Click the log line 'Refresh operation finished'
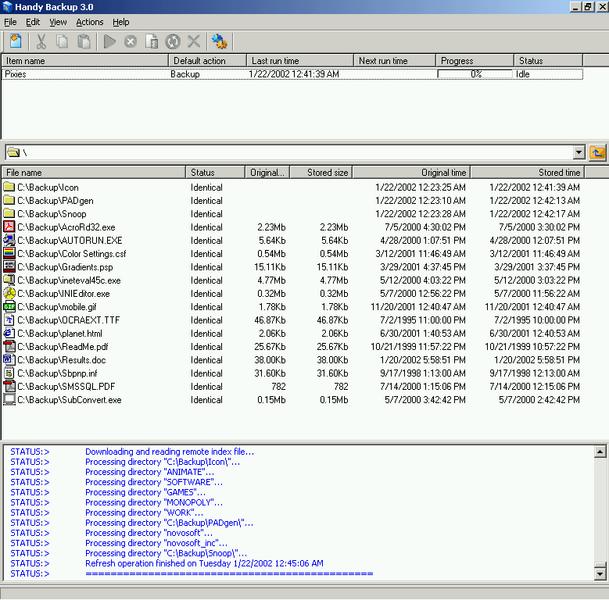Screen dimensions: 609x600 click(x=204, y=563)
